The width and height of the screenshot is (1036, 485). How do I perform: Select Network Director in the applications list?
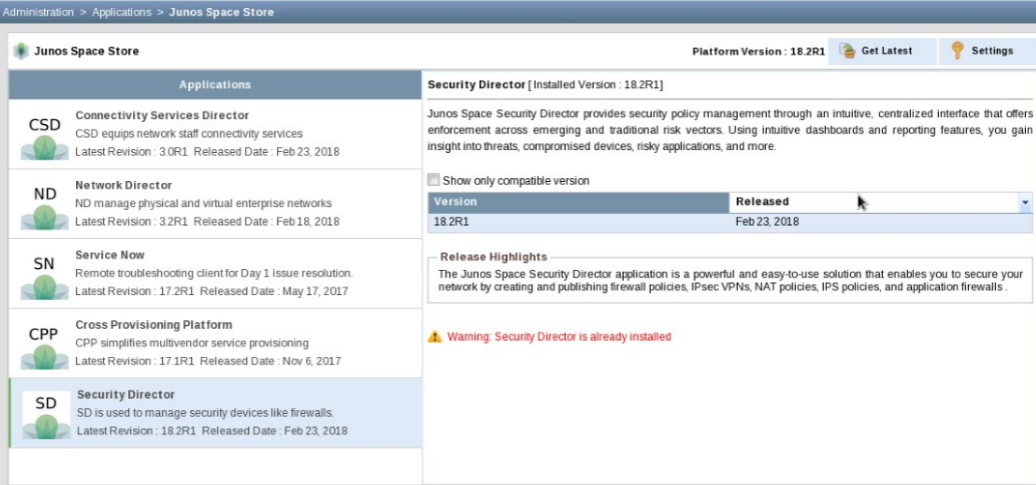124,185
